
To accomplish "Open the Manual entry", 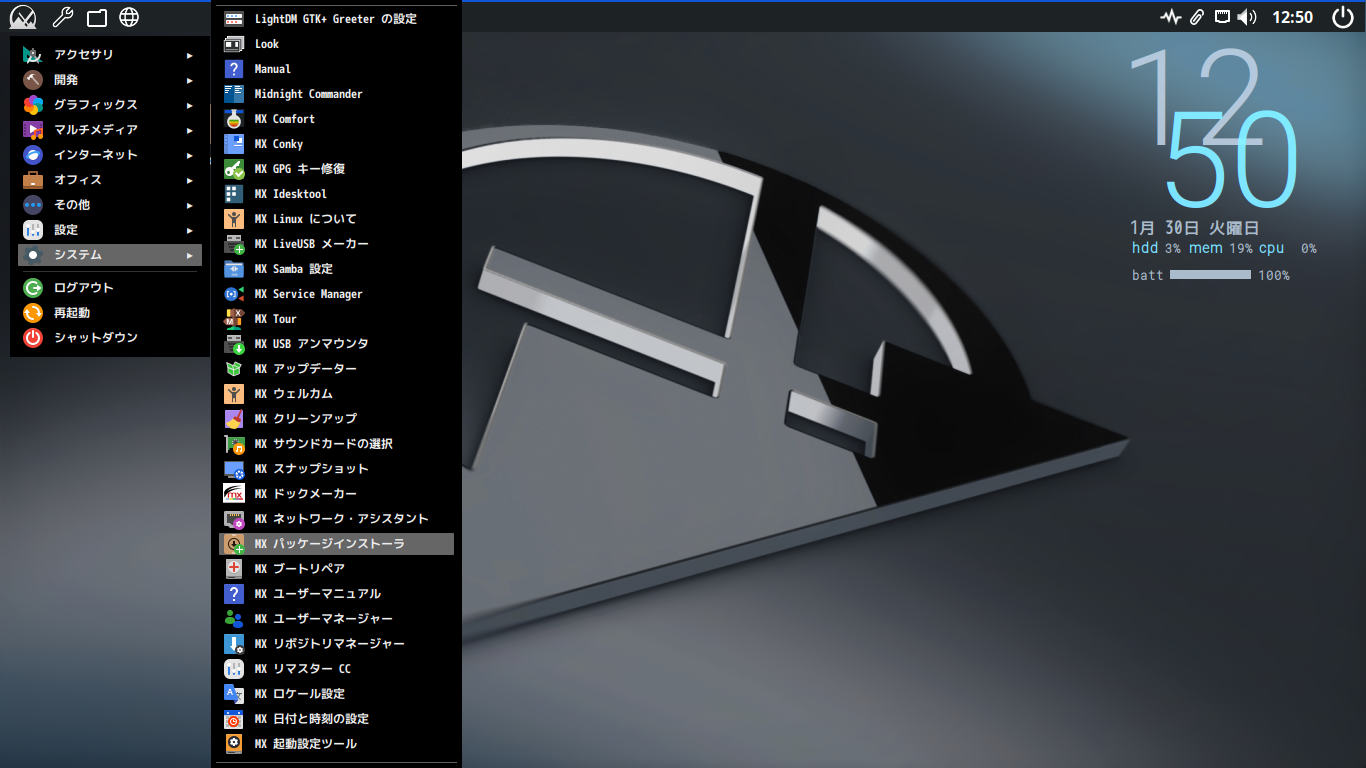I will (x=336, y=69).
